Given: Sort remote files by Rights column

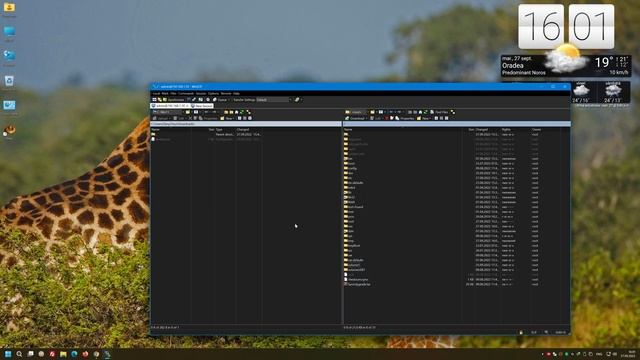Looking at the screenshot, I should 516,129.
